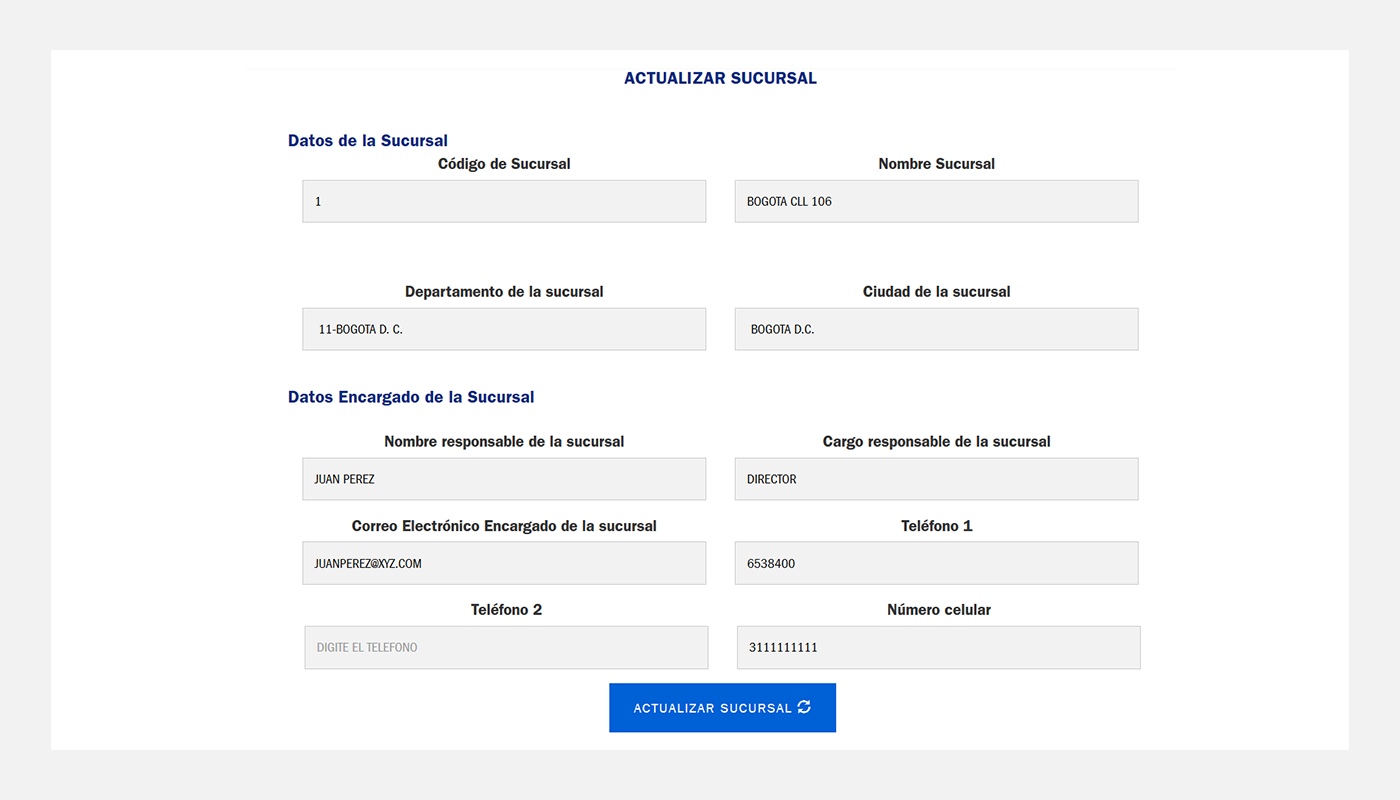Select the Número celular field with 3111111111
Screen dimensions: 1400x800
938,647
